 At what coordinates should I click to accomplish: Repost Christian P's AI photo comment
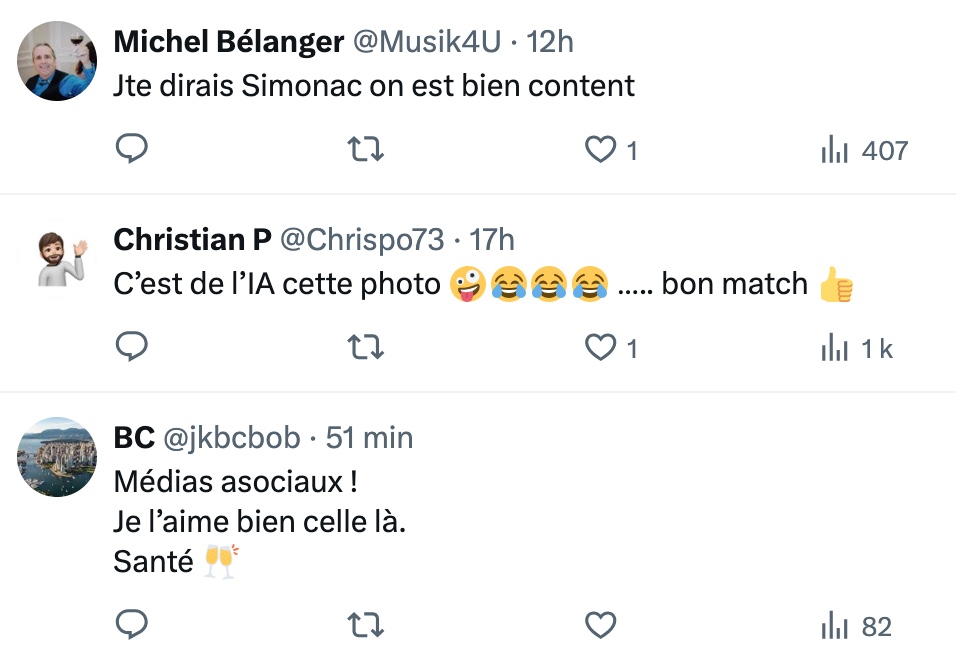pos(365,347)
